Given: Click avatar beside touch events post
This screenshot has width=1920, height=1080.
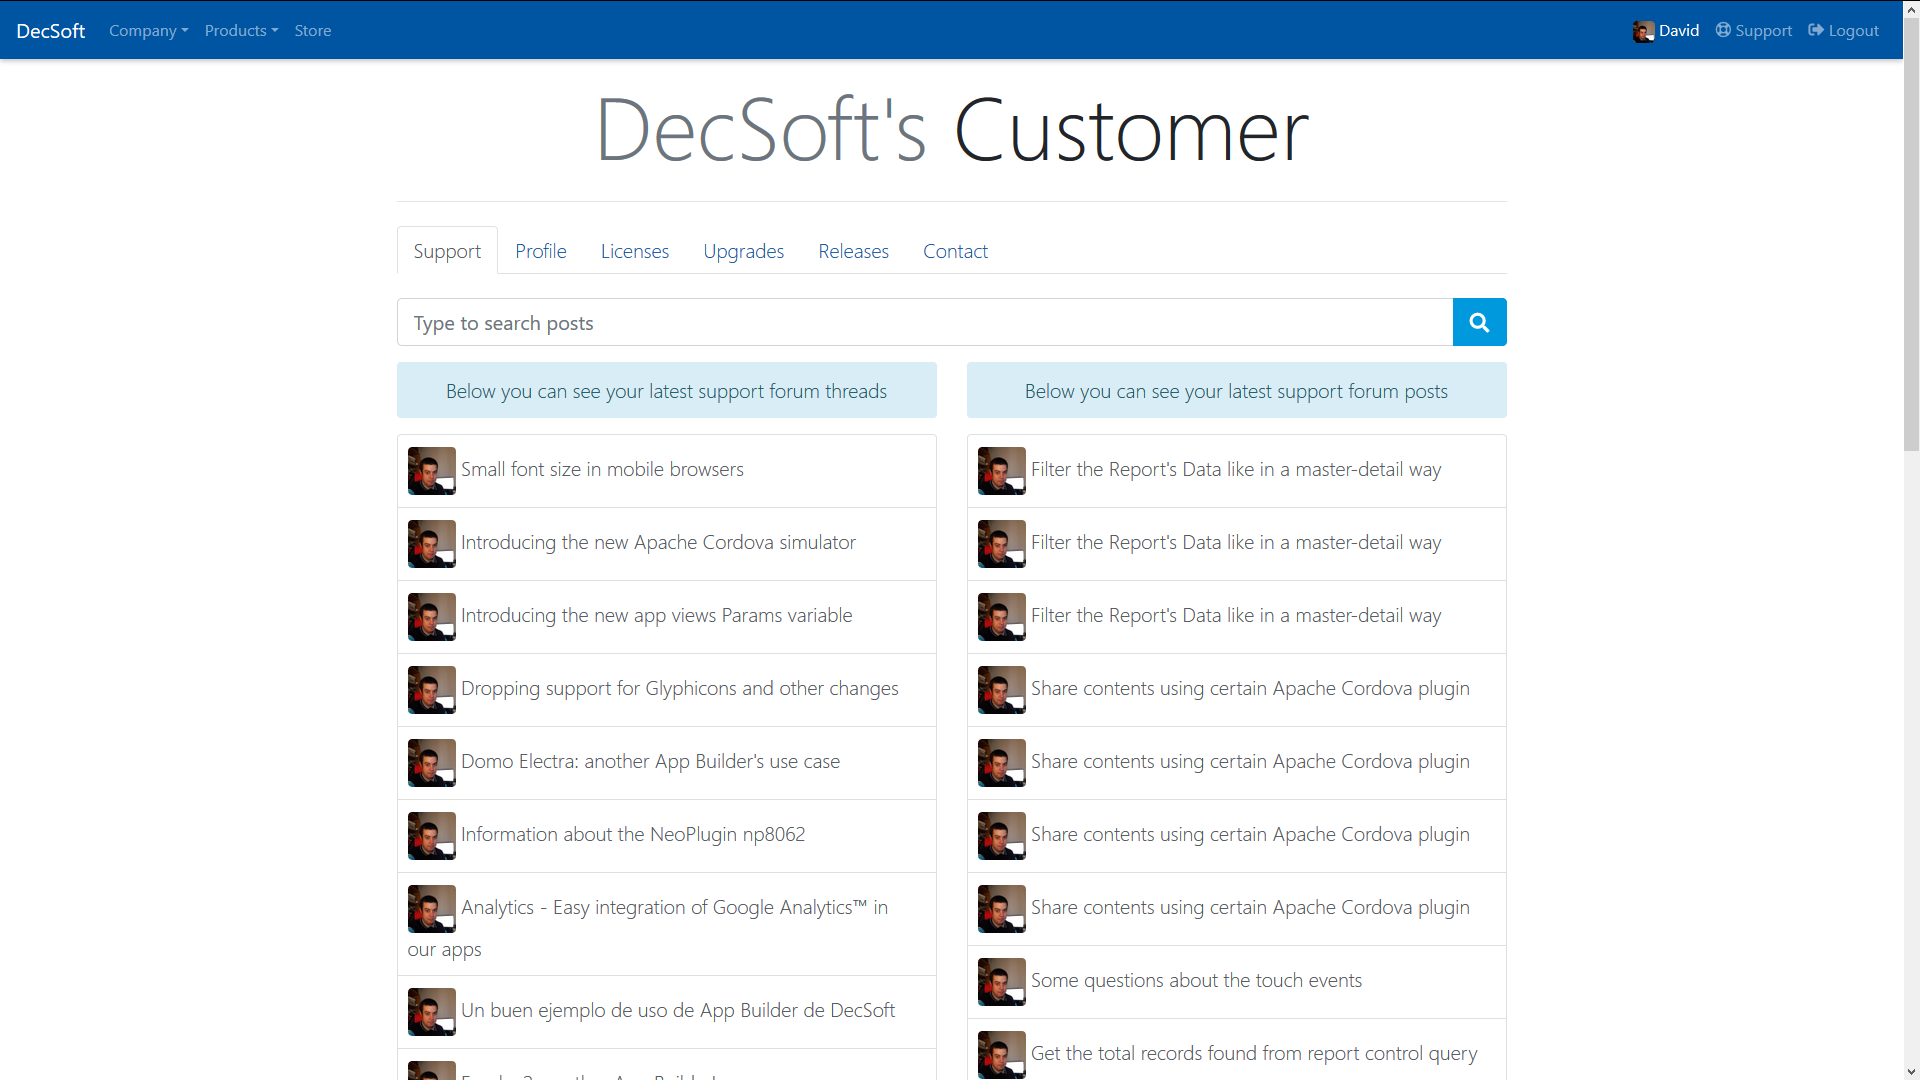Looking at the screenshot, I should pyautogui.click(x=1002, y=981).
